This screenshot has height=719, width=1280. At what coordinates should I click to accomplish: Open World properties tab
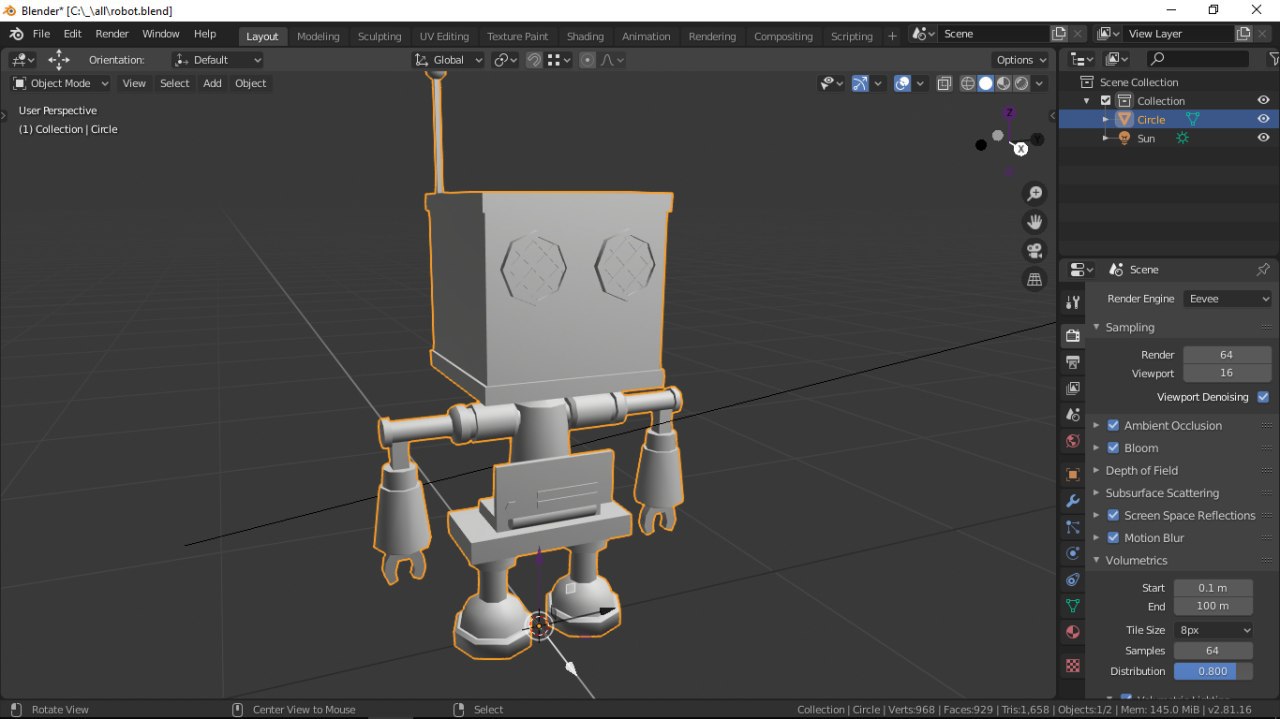(x=1073, y=441)
